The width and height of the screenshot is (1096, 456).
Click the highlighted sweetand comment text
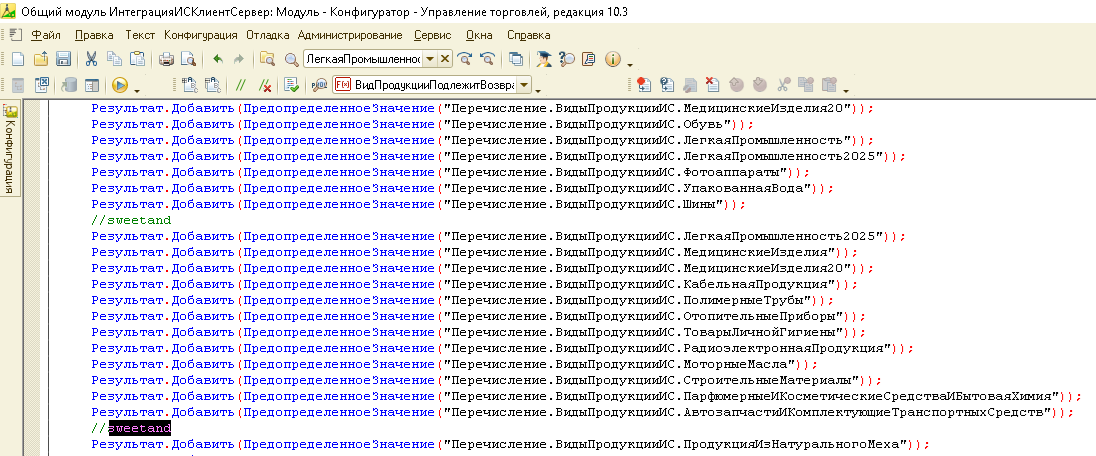[140, 427]
